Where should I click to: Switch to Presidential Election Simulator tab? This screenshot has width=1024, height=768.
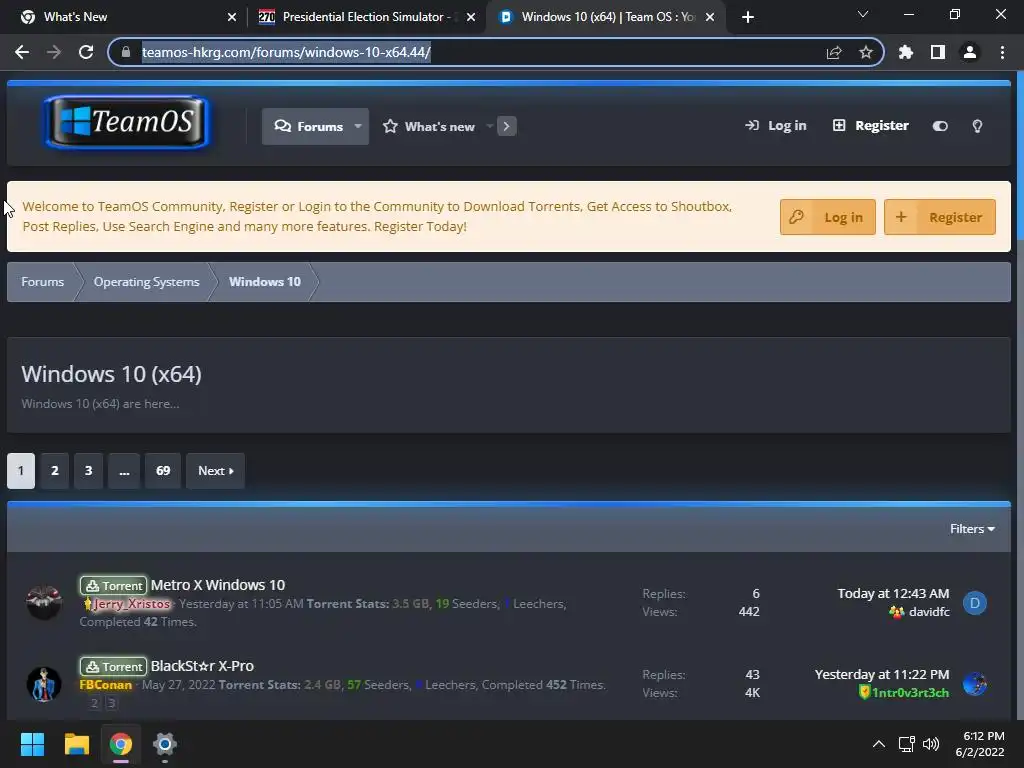[x=366, y=17]
